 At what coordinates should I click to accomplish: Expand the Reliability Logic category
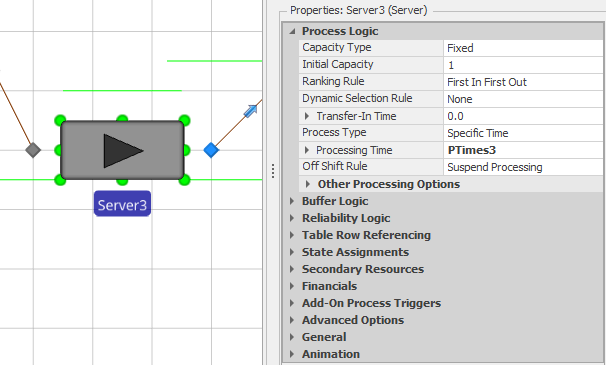click(292, 218)
